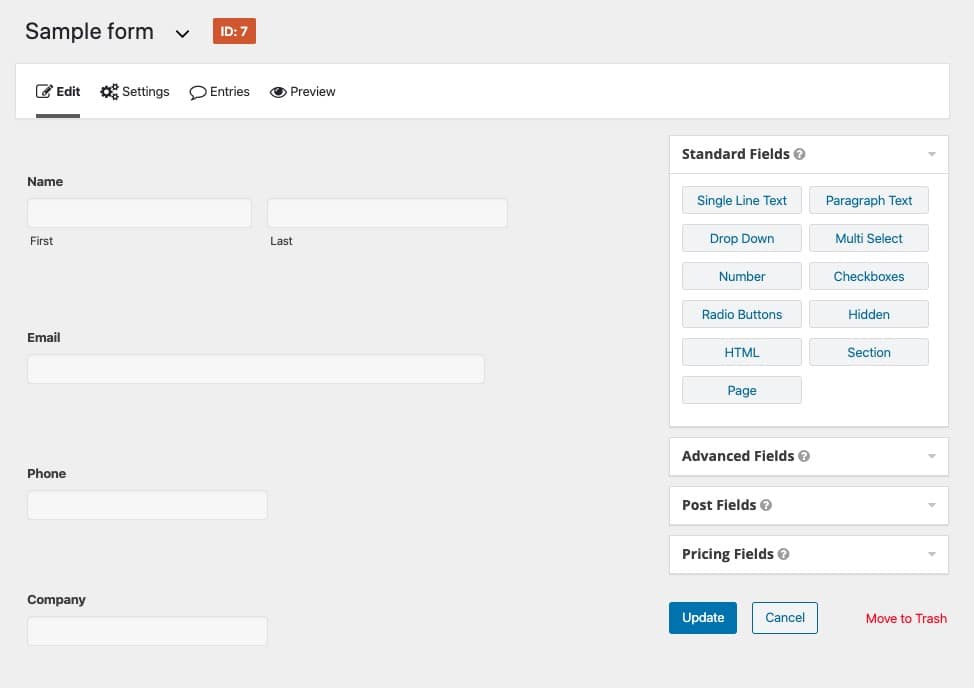Expand the Pricing Fields section

point(931,554)
